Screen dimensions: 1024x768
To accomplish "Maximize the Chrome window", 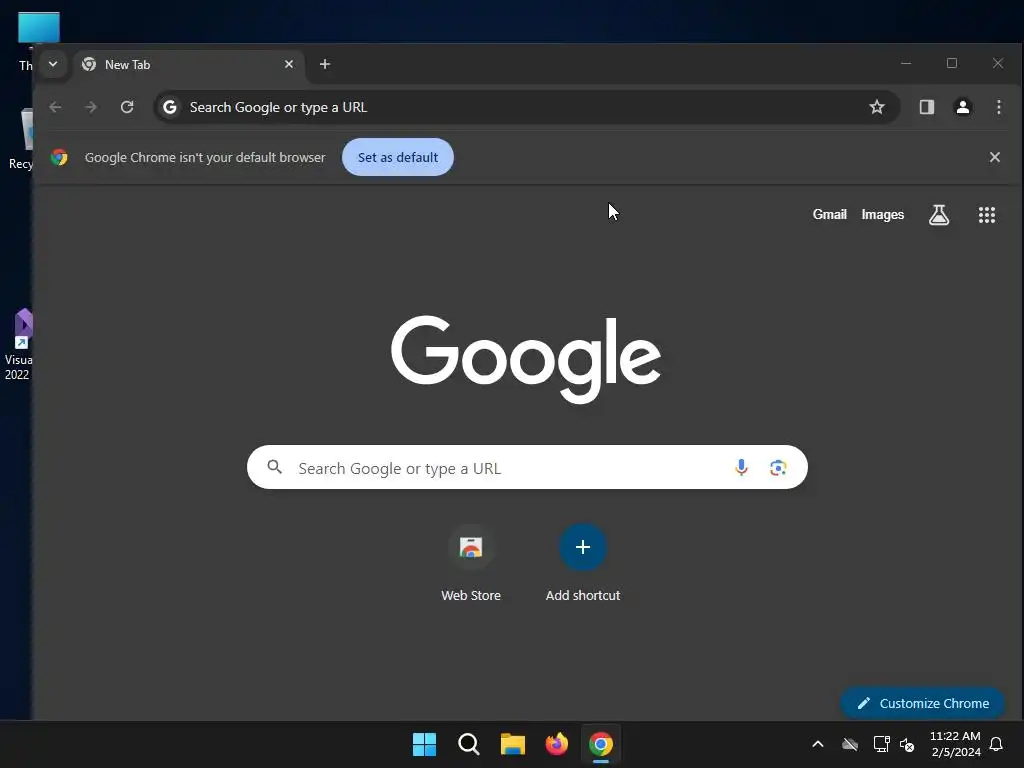I will 952,63.
